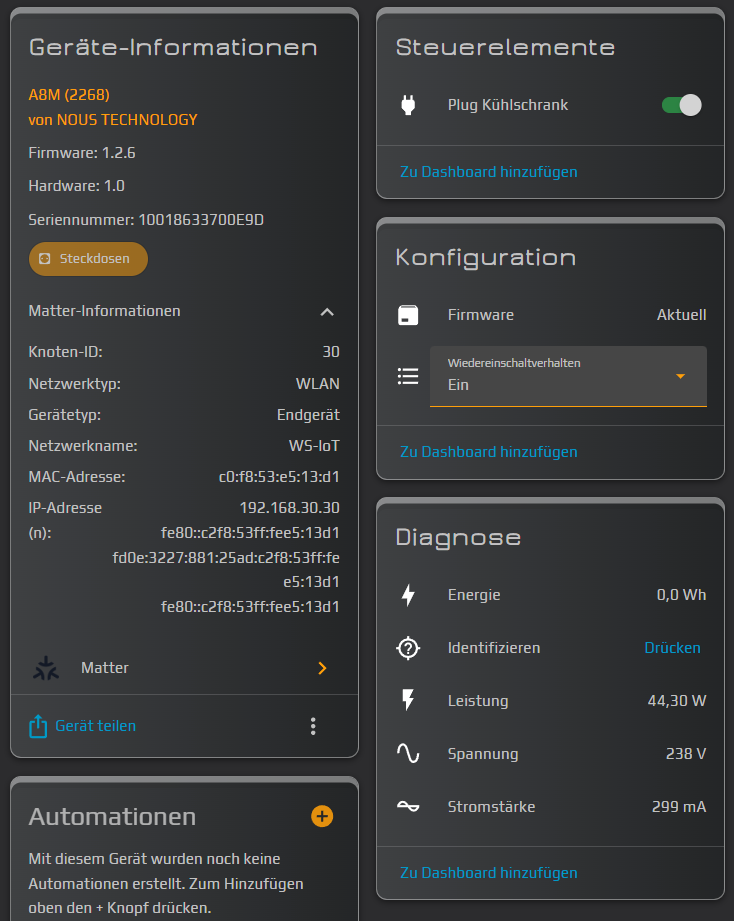
Task: Click the Spannung sine wave icon
Action: tap(408, 754)
